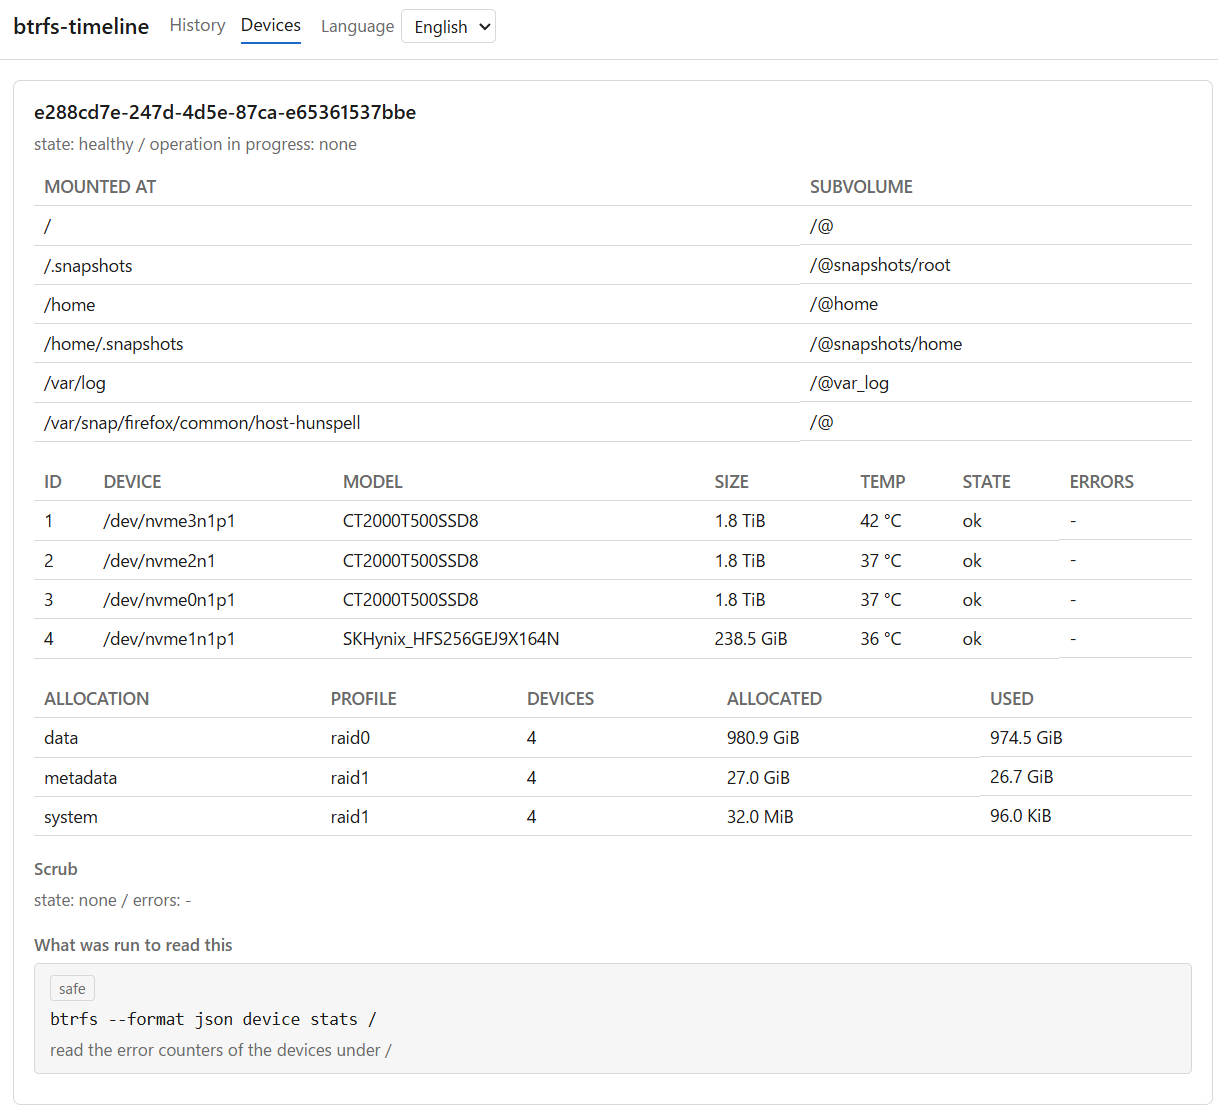The image size is (1218, 1112).
Task: Click the 'What was run to read this' heading
Action: [133, 945]
